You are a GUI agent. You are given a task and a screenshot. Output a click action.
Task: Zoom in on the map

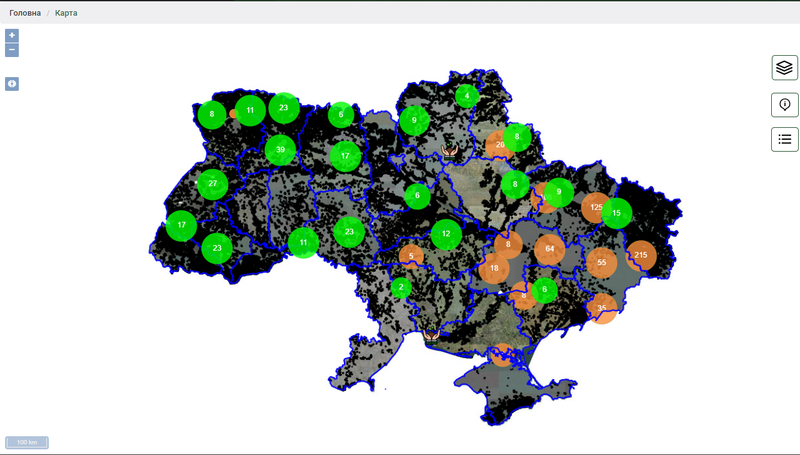click(12, 35)
